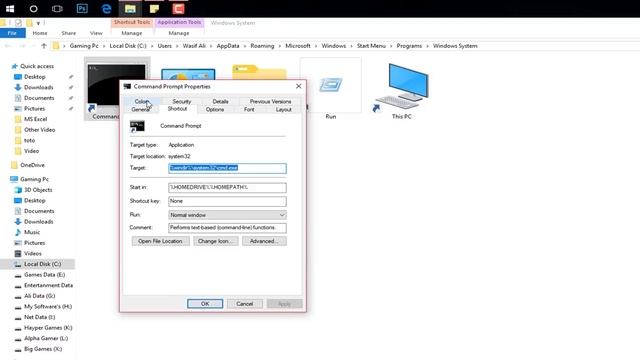Open the MS Excel folder in sidebar
Screen dimensions: 640x360
click(x=36, y=119)
